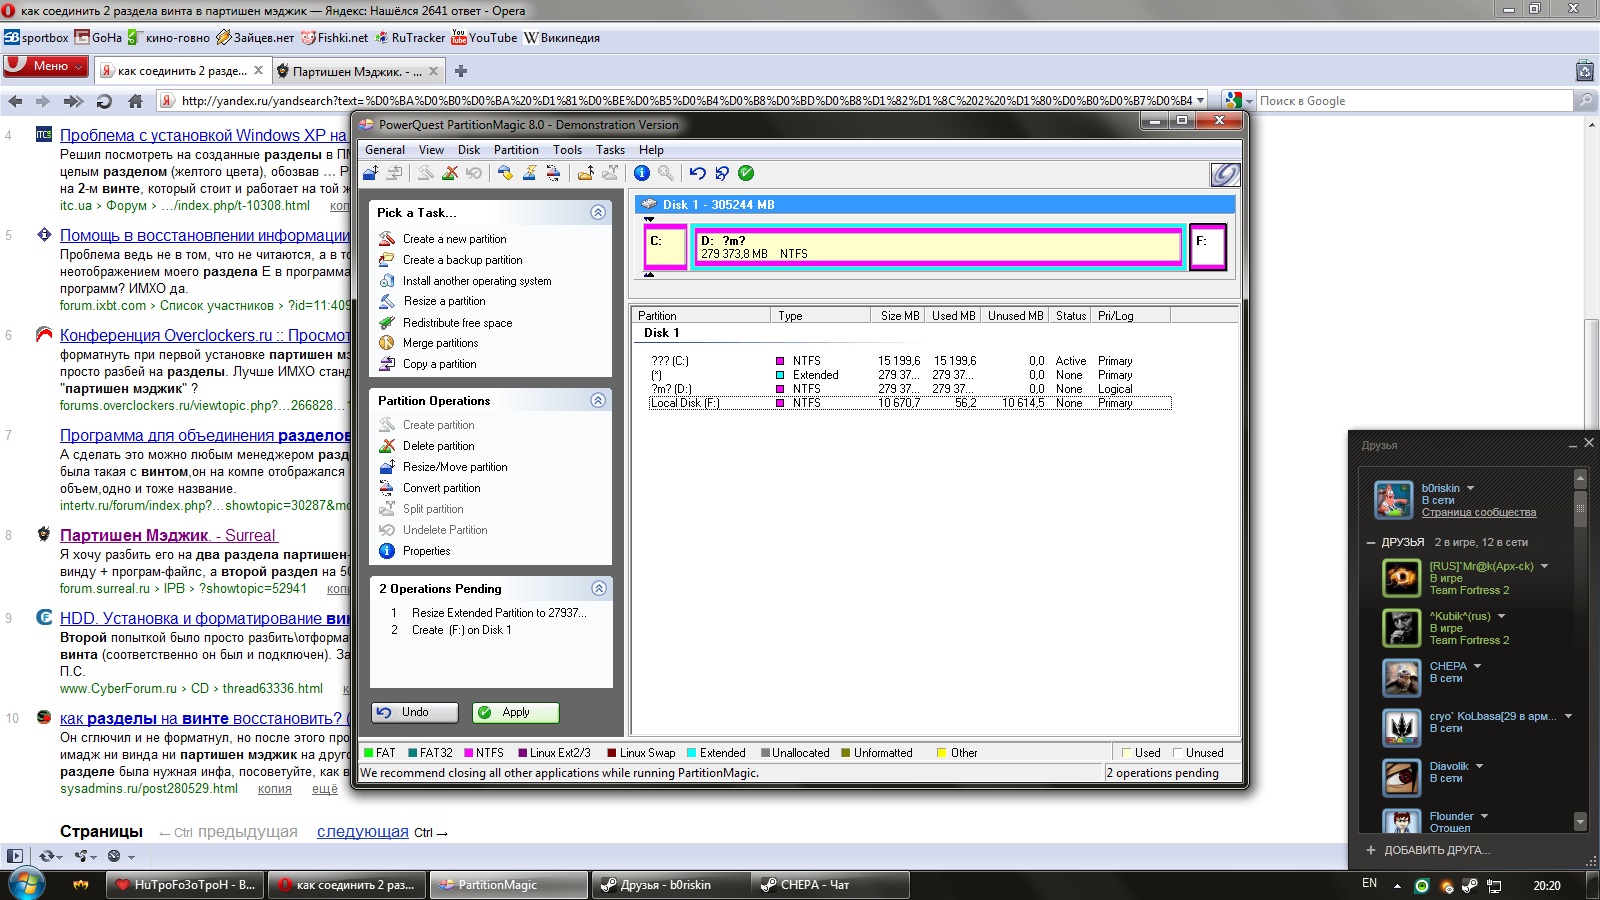The width and height of the screenshot is (1600, 900).
Task: Select pending operation Create (F:) on Disk 1
Action: pos(461,630)
